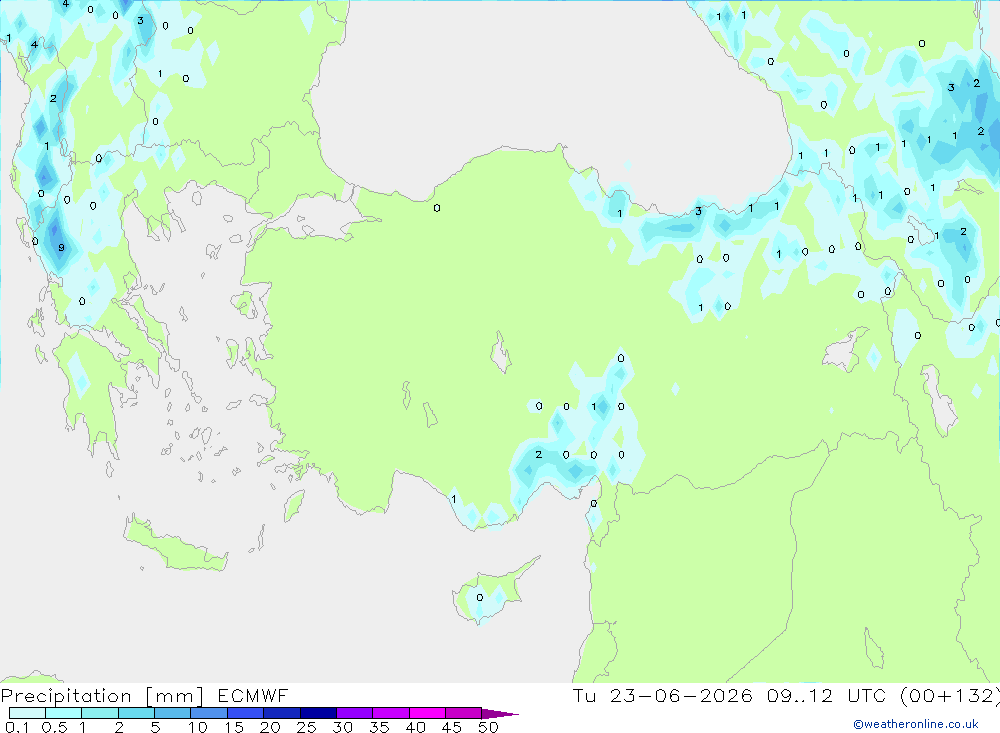
Task: Click the '0' precipitation value on Cyprus
Action: click(x=480, y=598)
